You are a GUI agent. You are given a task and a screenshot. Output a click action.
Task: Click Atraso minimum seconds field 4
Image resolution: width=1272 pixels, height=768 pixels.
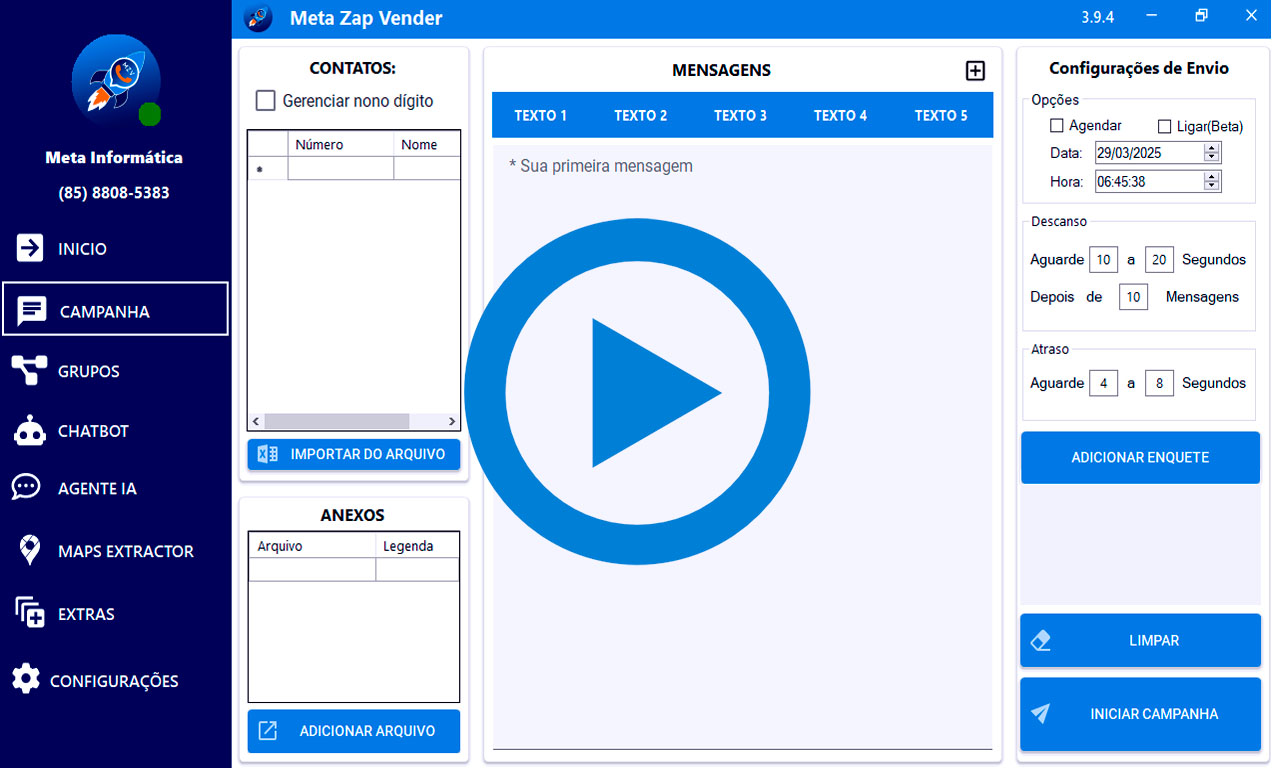click(x=1103, y=383)
